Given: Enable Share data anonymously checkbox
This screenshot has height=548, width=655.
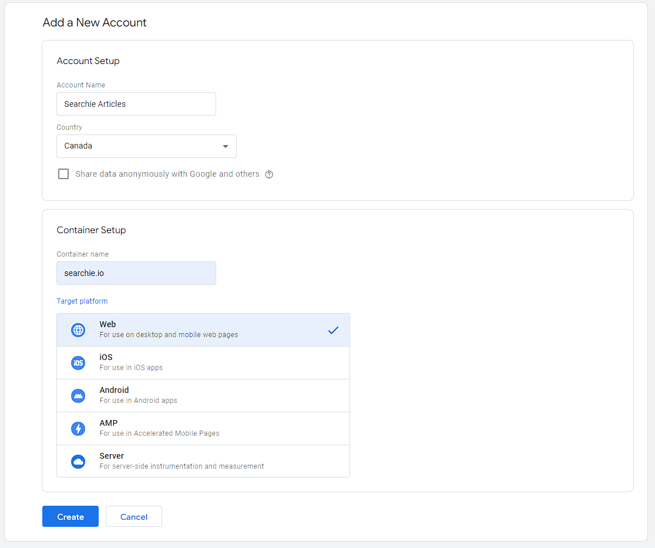Looking at the screenshot, I should click(63, 174).
